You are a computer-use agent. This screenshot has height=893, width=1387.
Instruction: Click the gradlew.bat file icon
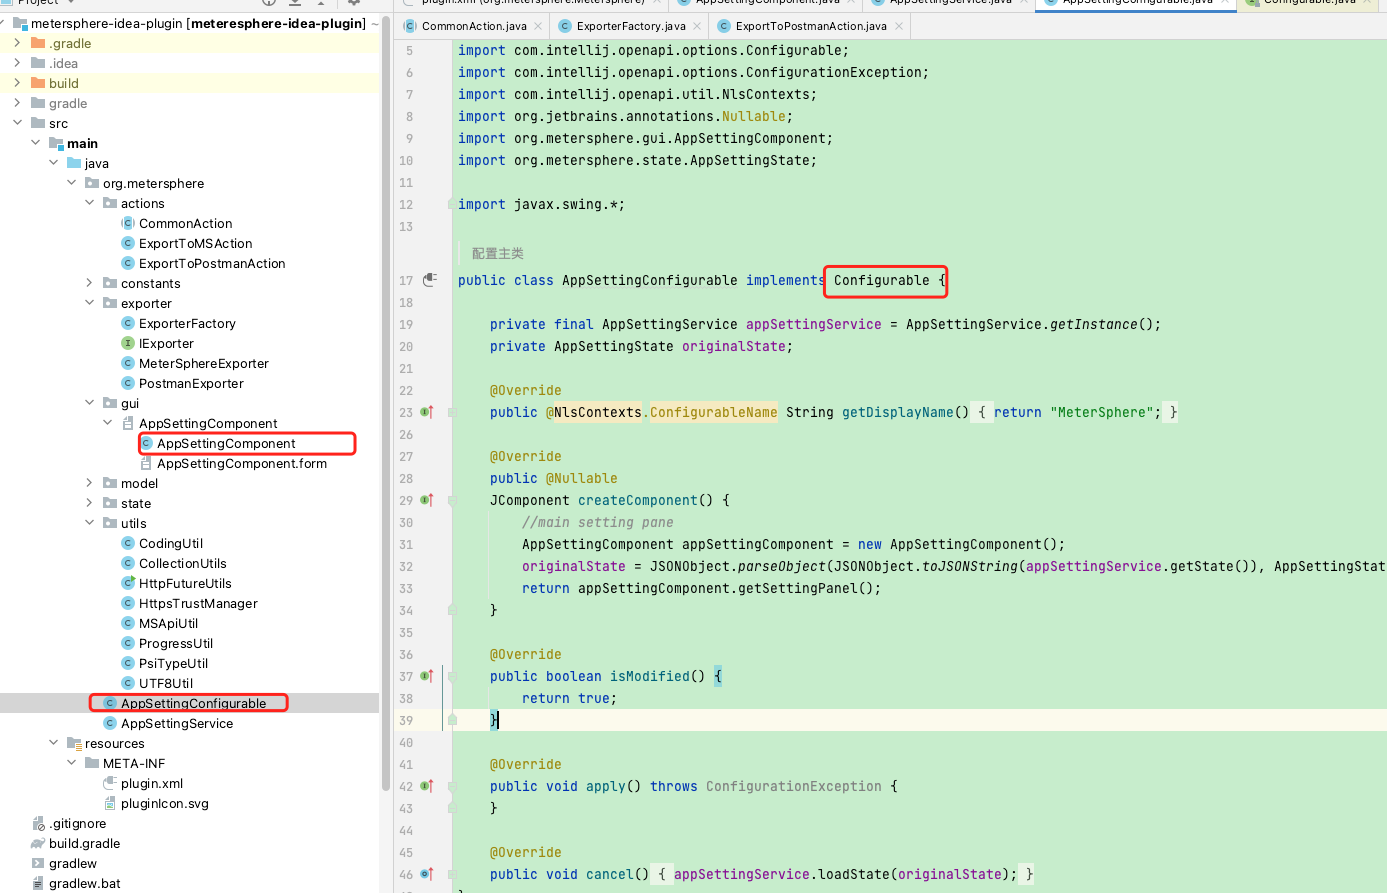pos(38,883)
